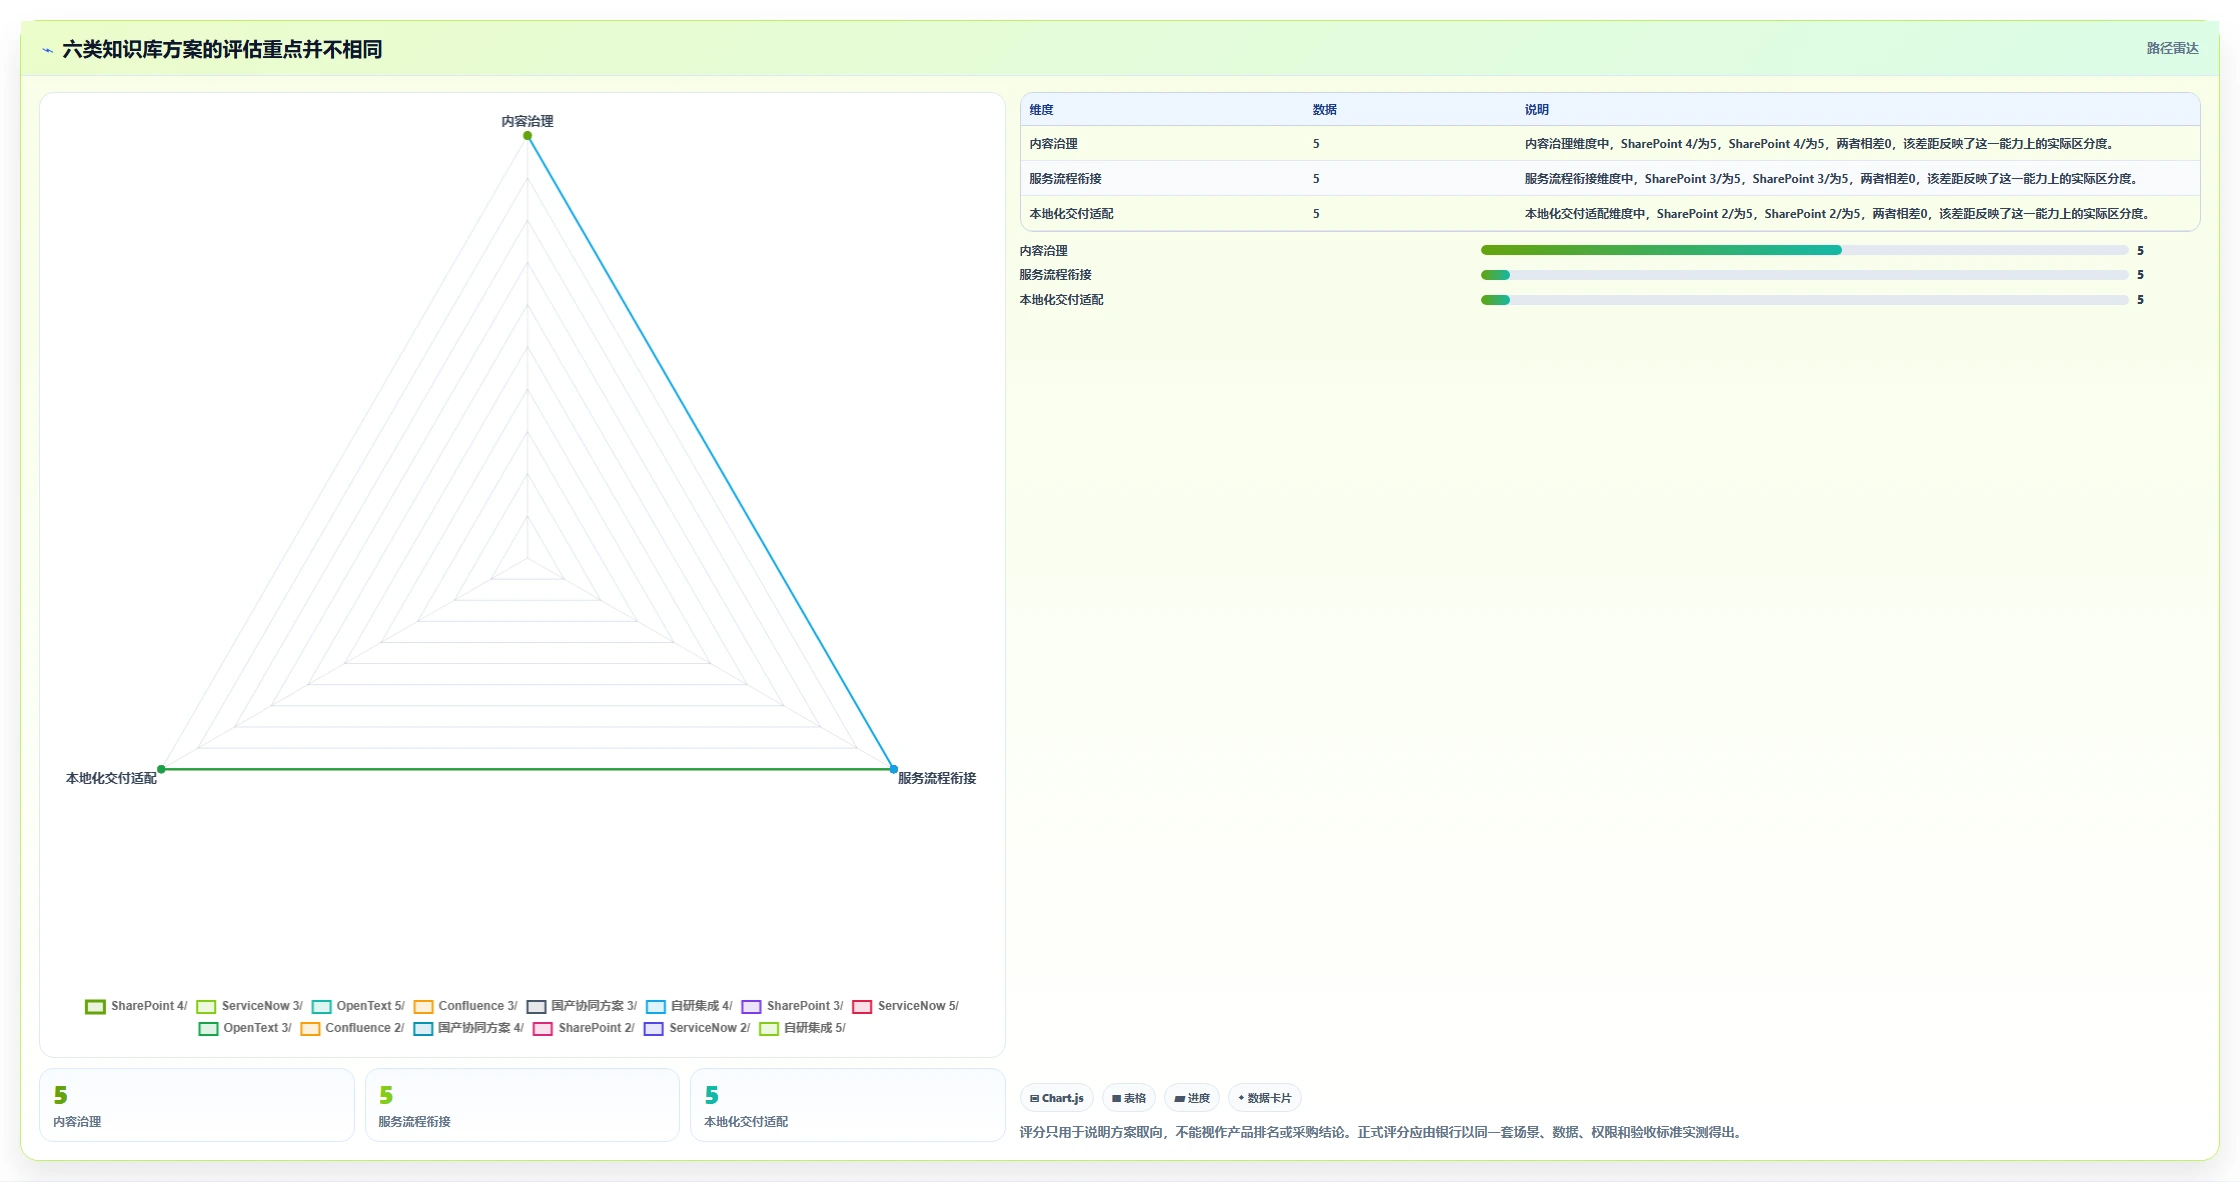
Task: Hide the ServiceNow 5/ legend dataset
Action: coord(906,1006)
